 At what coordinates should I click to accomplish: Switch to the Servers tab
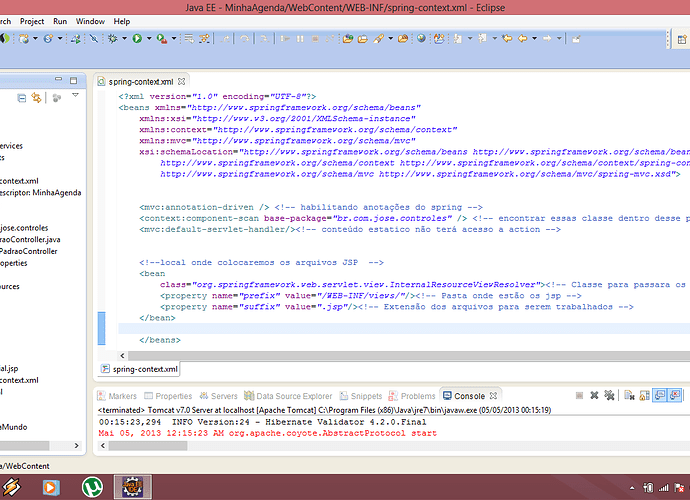[x=224, y=396]
